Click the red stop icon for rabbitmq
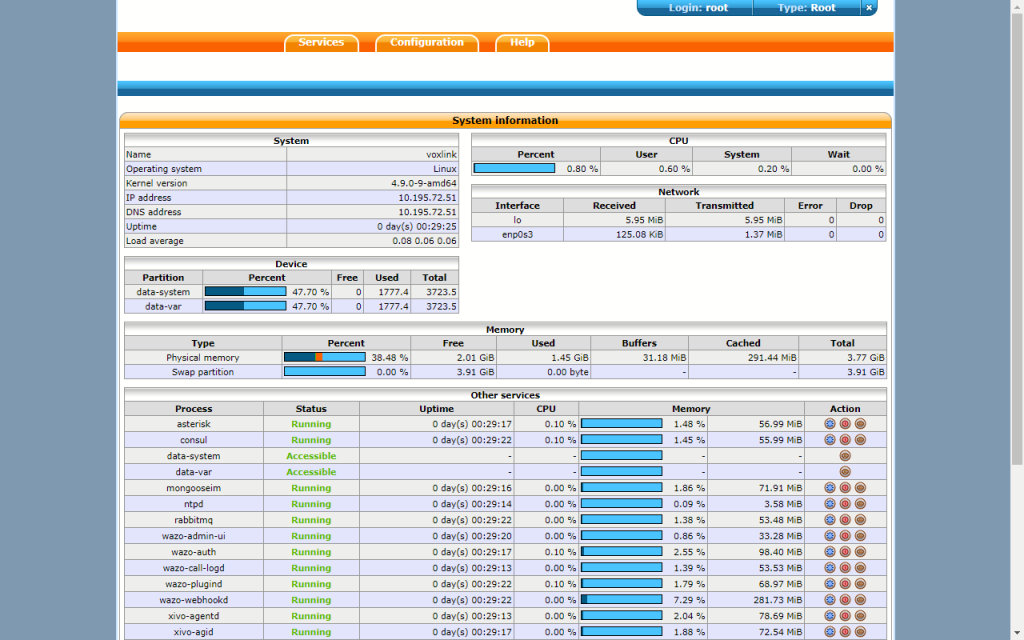 pyautogui.click(x=845, y=520)
